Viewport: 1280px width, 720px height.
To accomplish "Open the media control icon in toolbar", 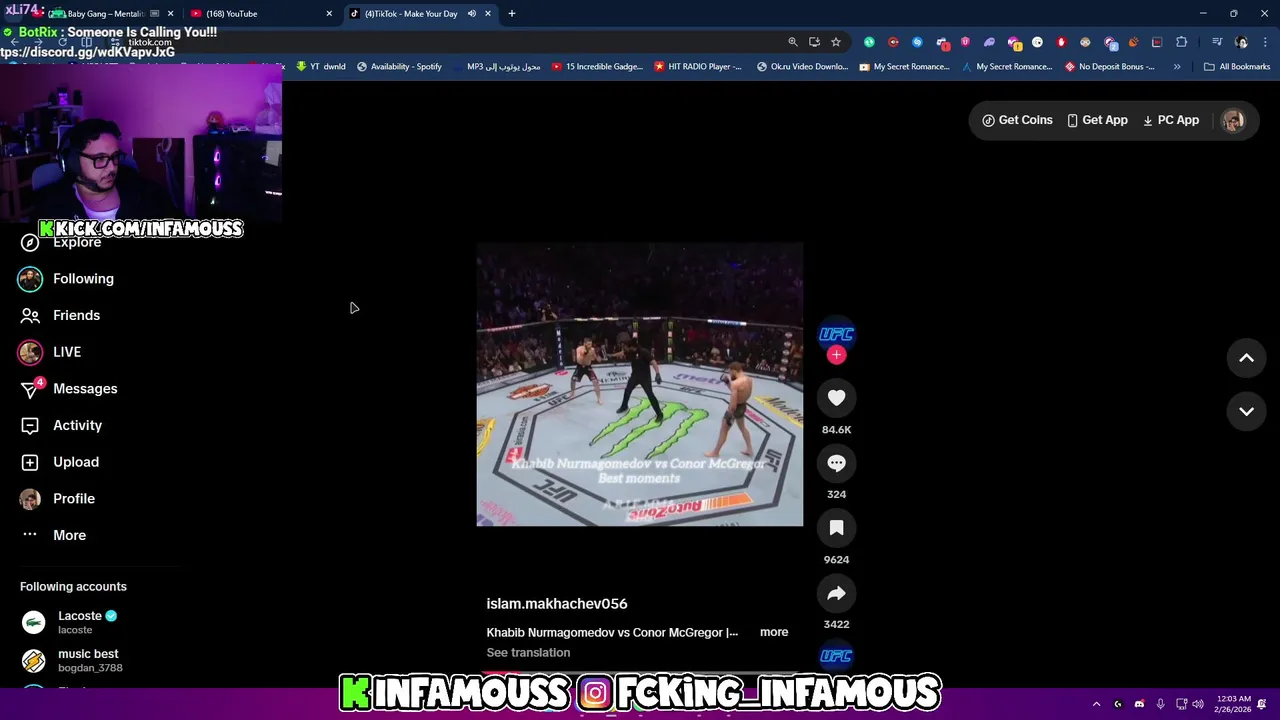I will pyautogui.click(x=1217, y=42).
